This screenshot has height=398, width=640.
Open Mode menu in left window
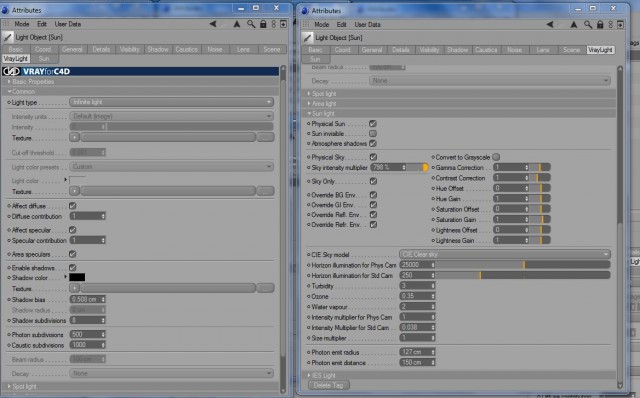pyautogui.click(x=22, y=24)
